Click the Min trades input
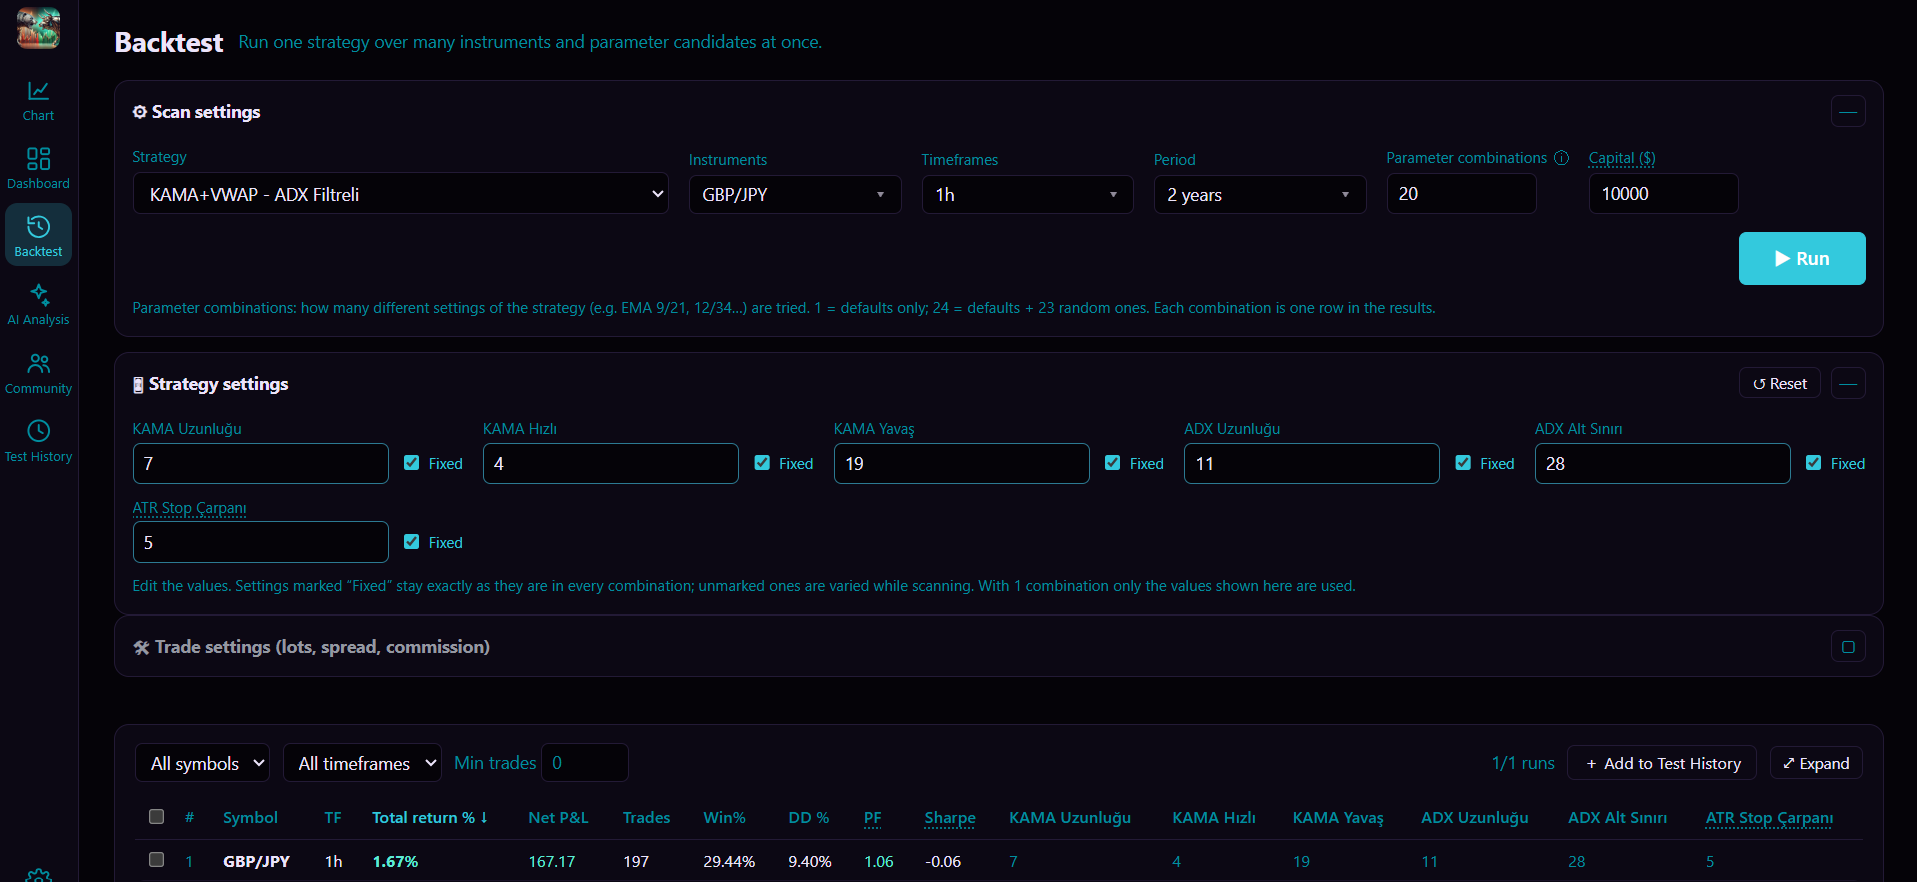The height and width of the screenshot is (882, 1917). [x=584, y=763]
